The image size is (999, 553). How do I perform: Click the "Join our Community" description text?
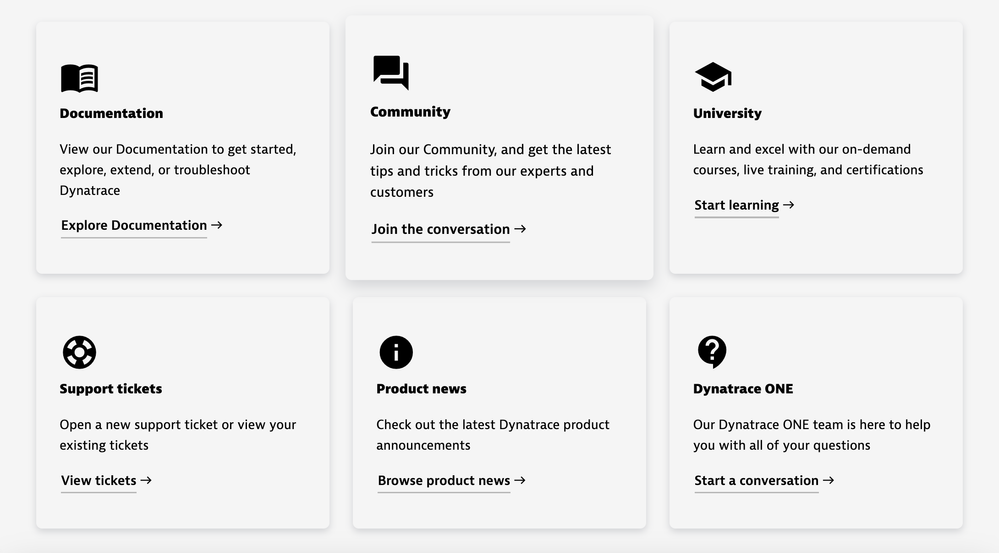[491, 171]
